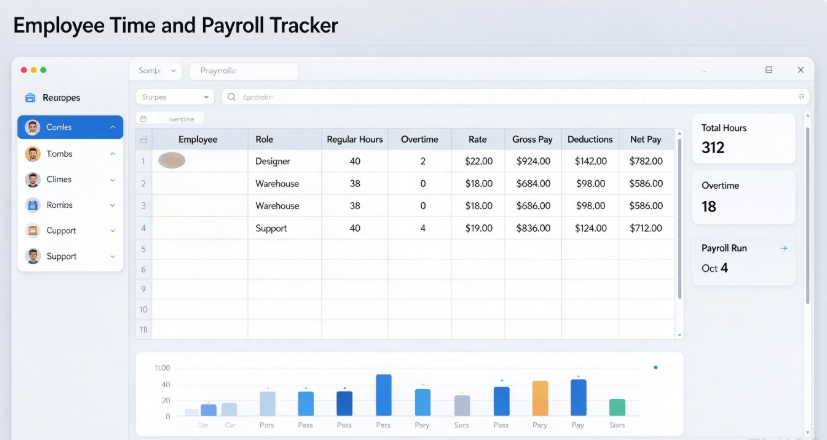Click the $686.00 gross pay cell
This screenshot has height=440, width=827.
pos(533,206)
